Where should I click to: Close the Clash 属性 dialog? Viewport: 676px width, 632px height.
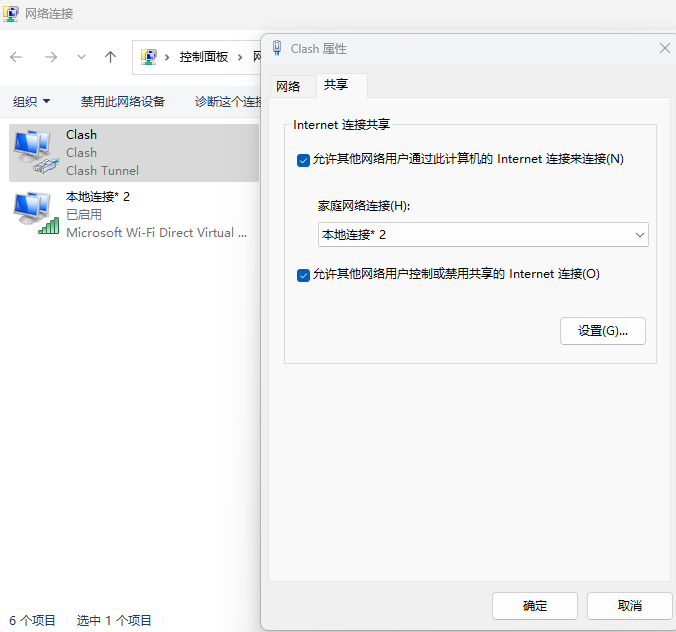[x=665, y=48]
